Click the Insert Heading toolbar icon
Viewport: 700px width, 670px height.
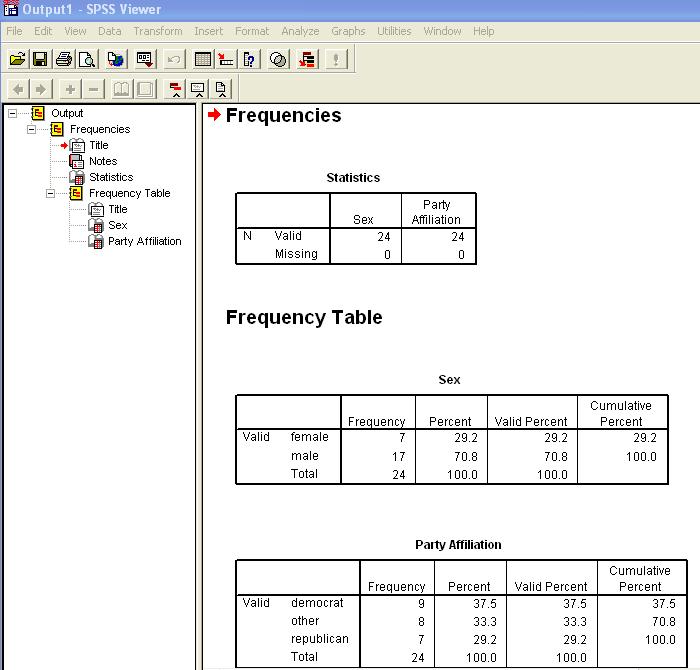click(175, 89)
